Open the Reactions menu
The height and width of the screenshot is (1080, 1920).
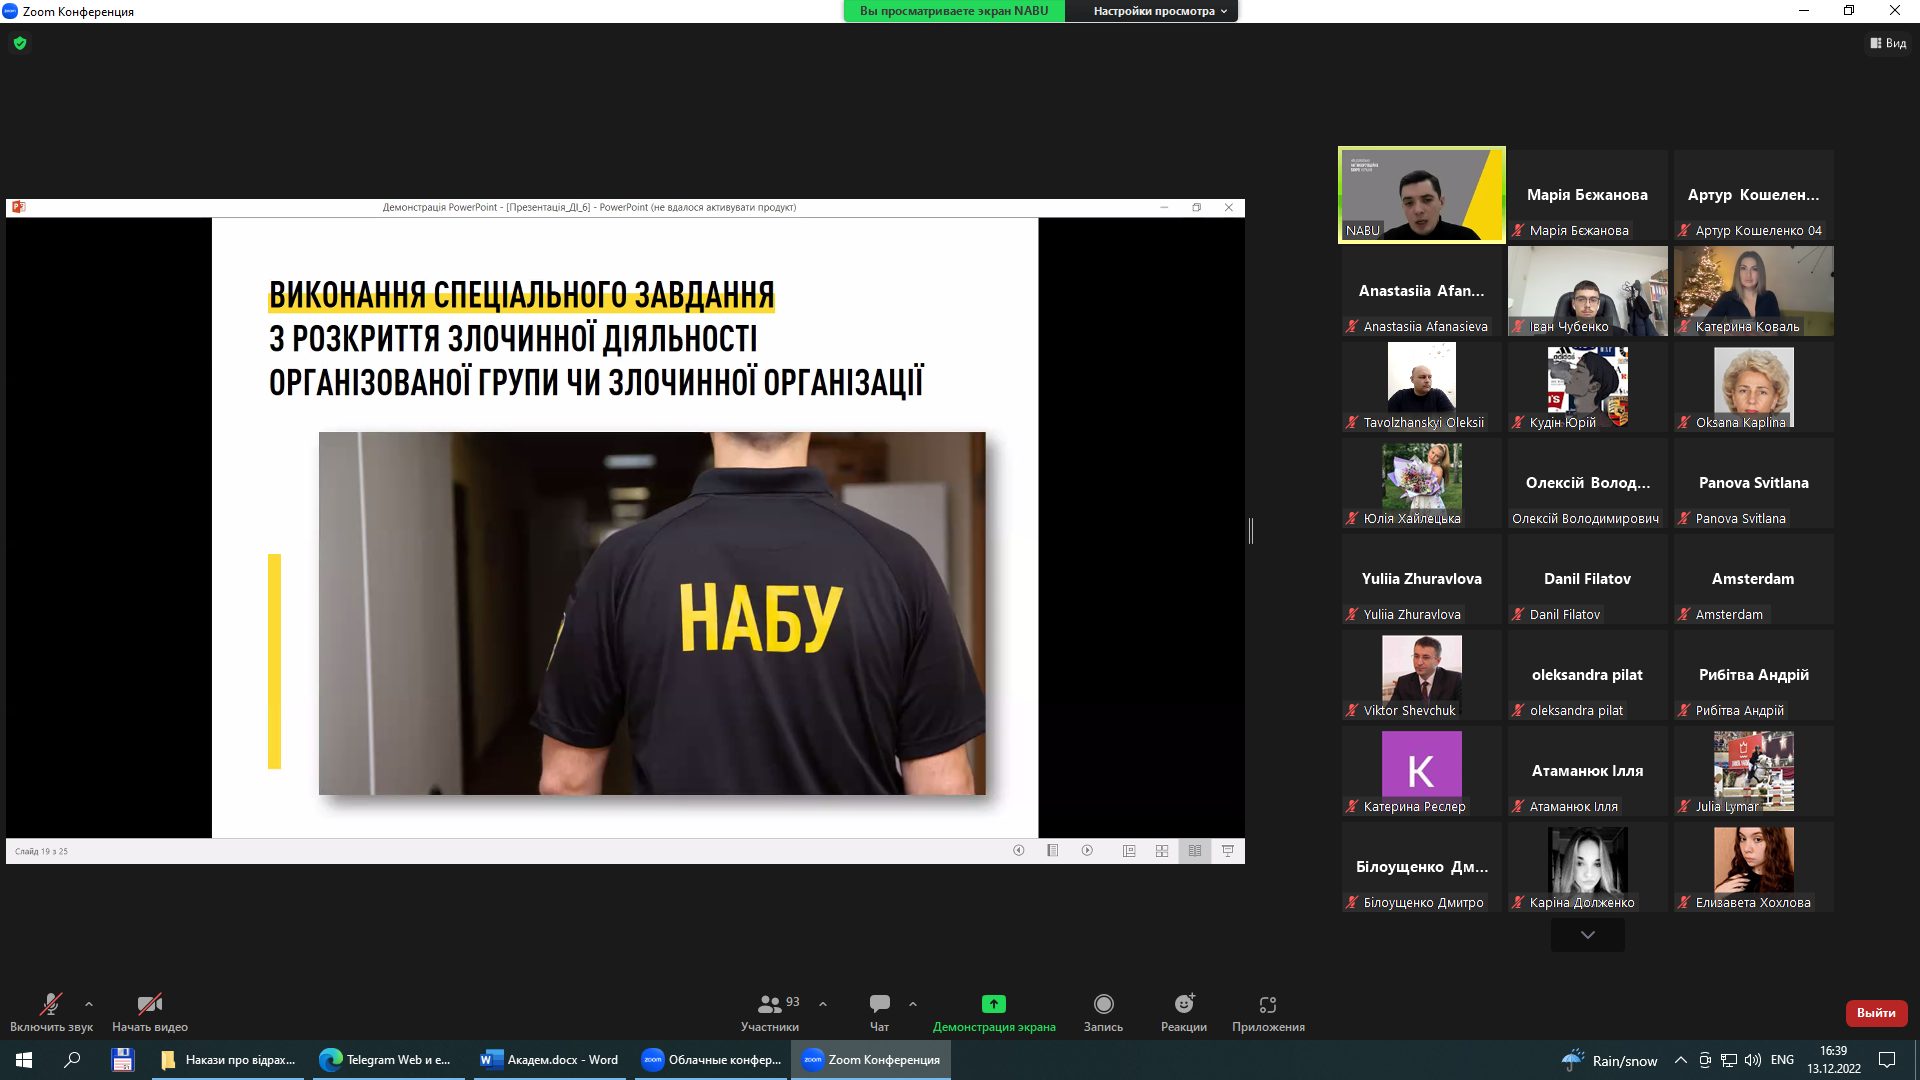click(1184, 1004)
